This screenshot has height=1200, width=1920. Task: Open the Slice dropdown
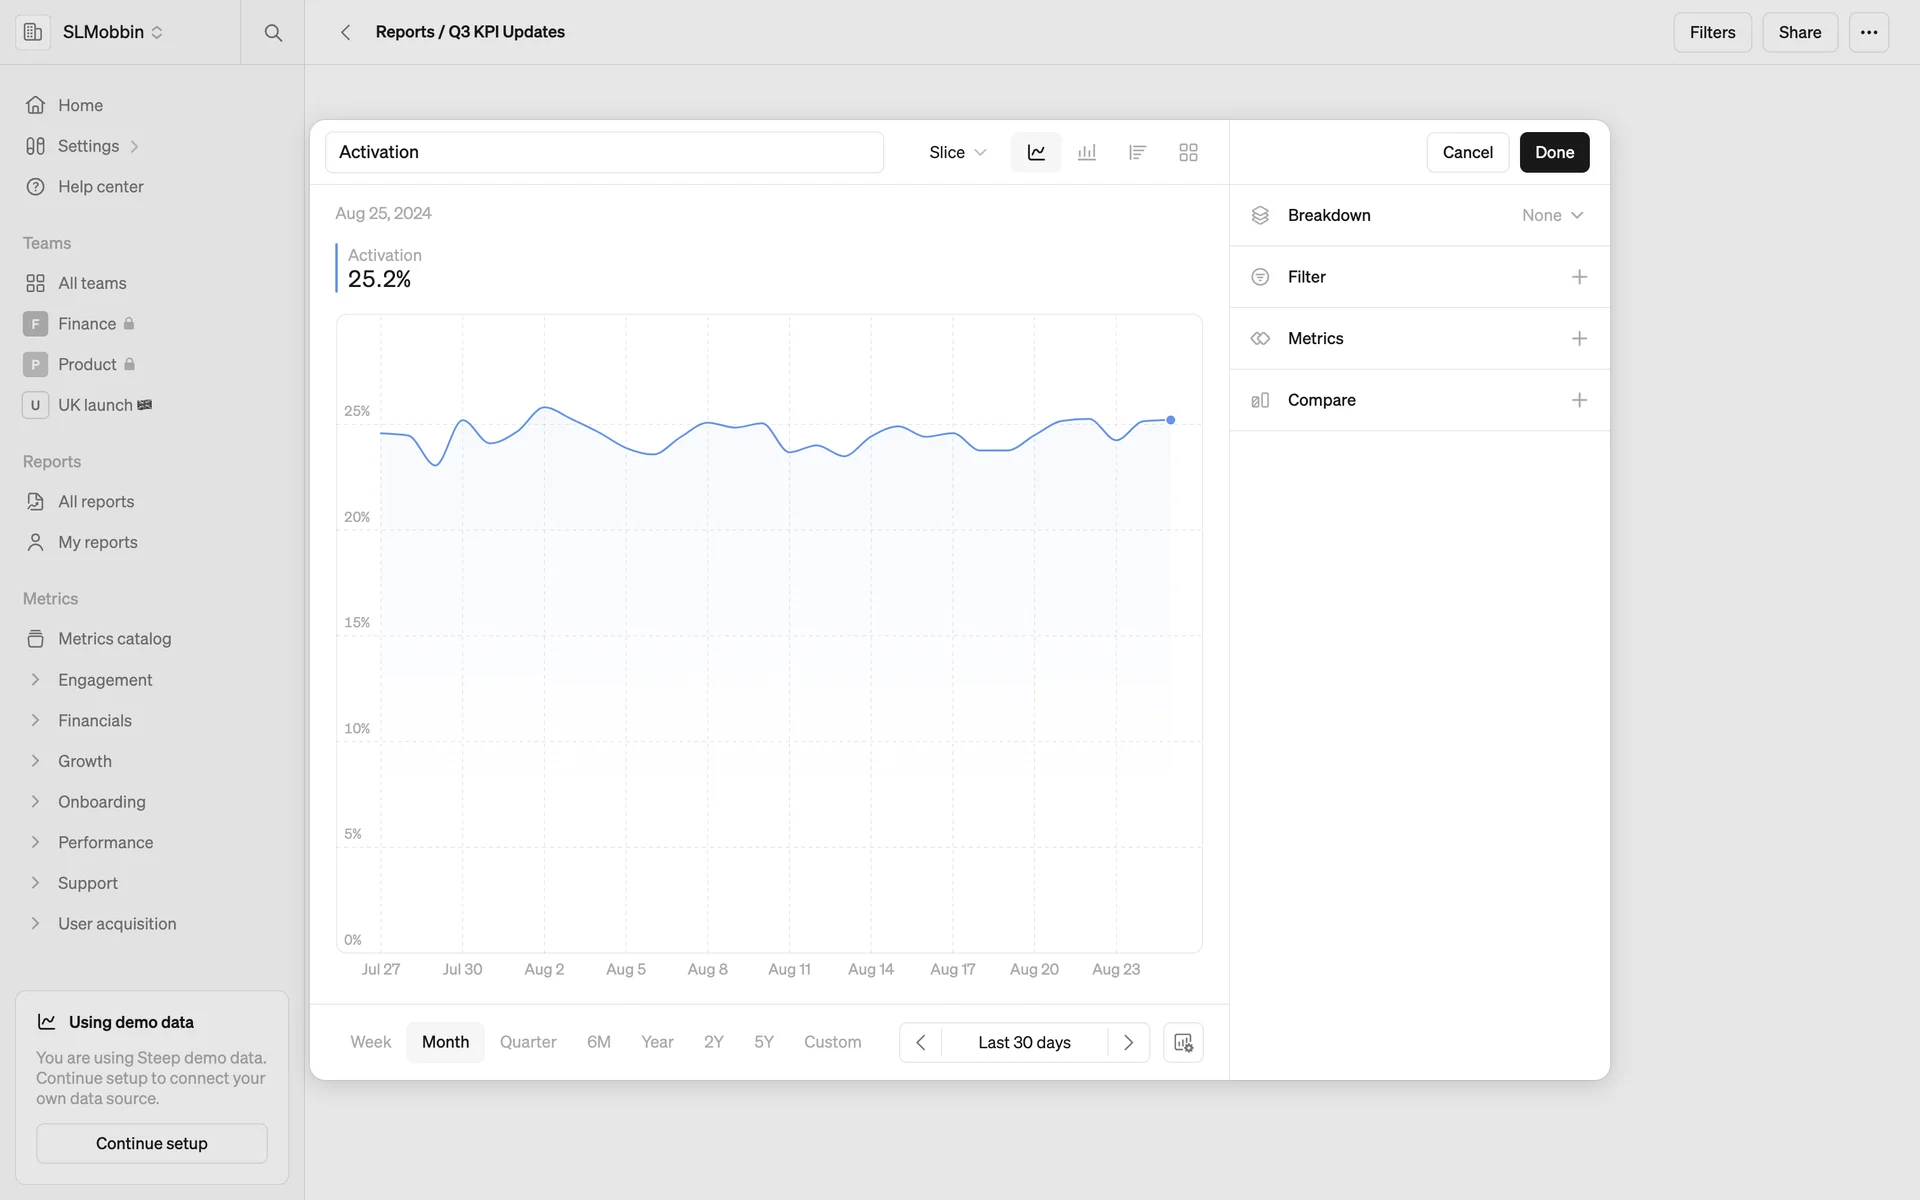pos(957,152)
